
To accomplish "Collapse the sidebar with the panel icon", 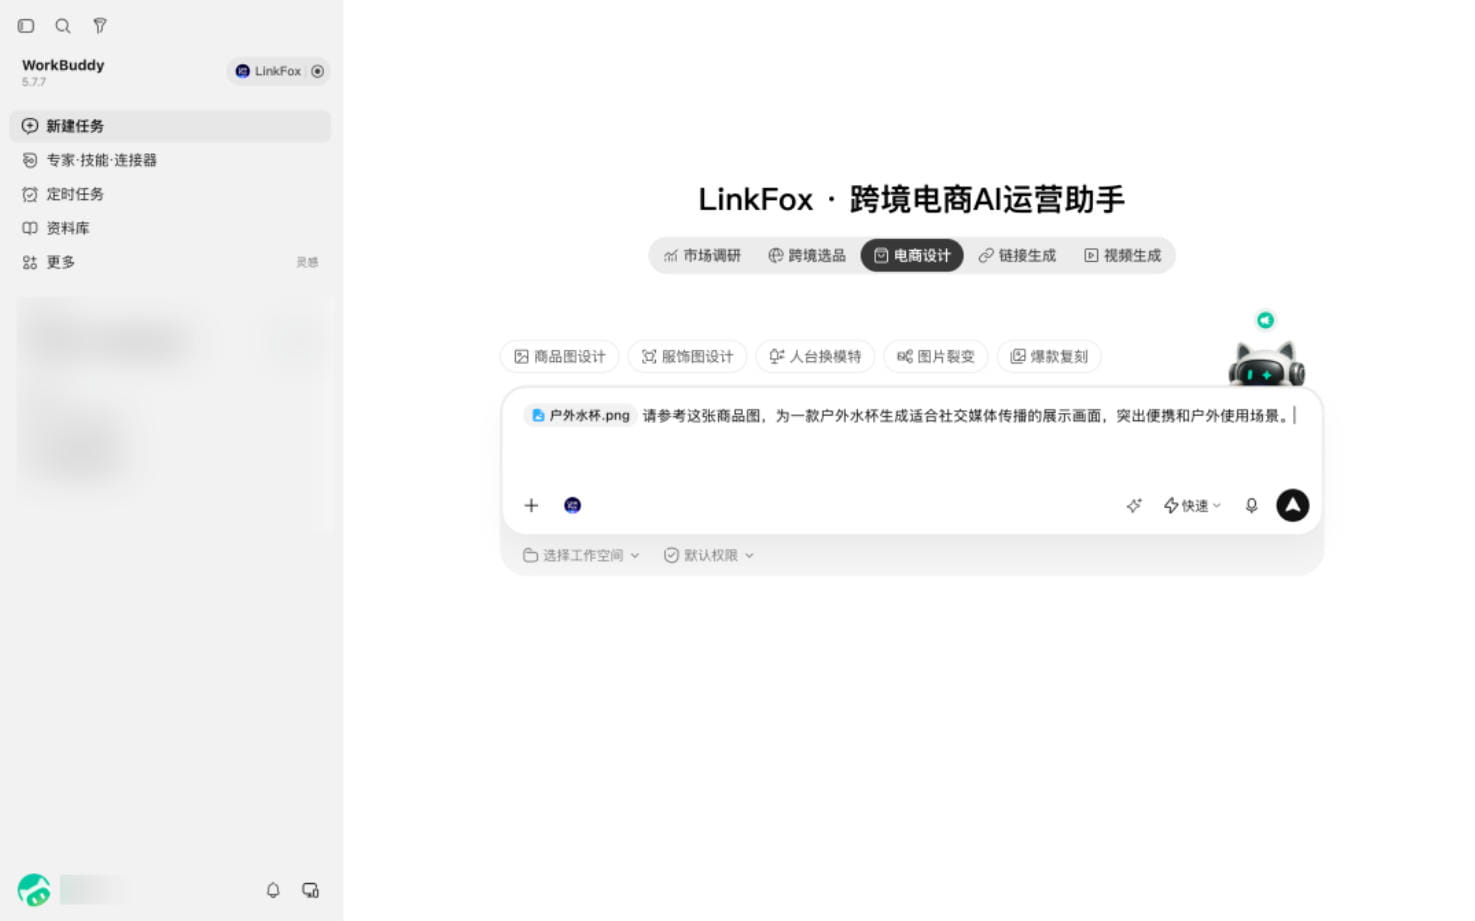I will coord(26,26).
